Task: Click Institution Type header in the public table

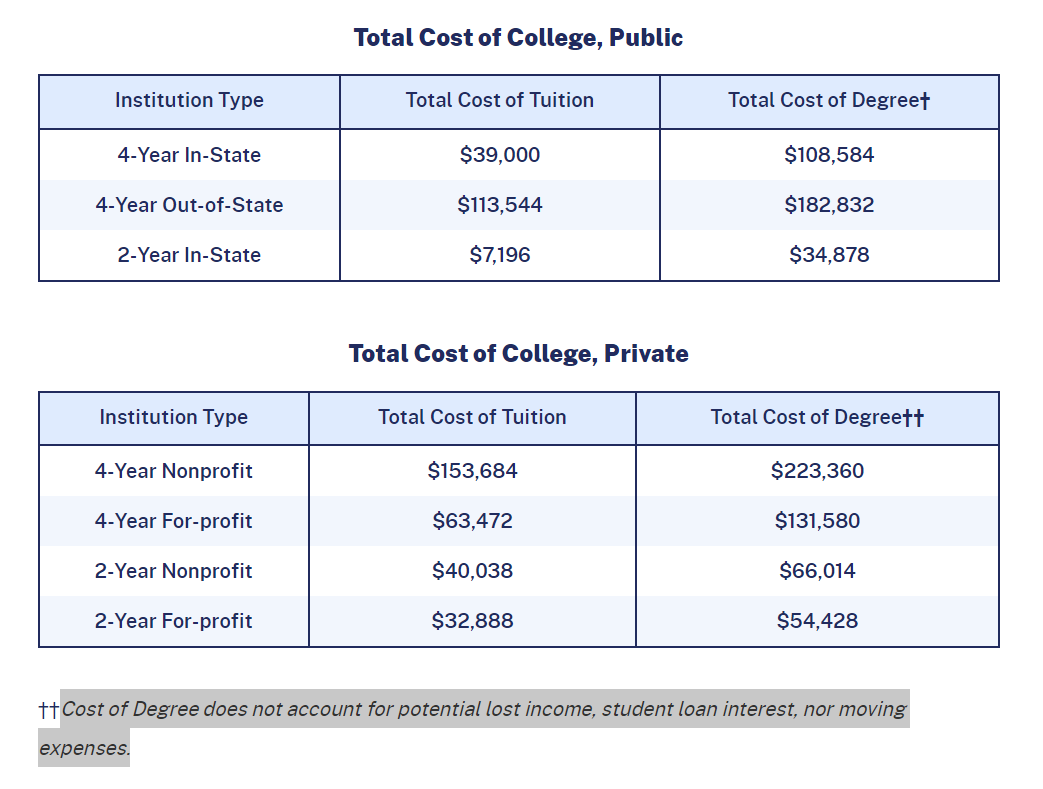Action: (x=189, y=100)
